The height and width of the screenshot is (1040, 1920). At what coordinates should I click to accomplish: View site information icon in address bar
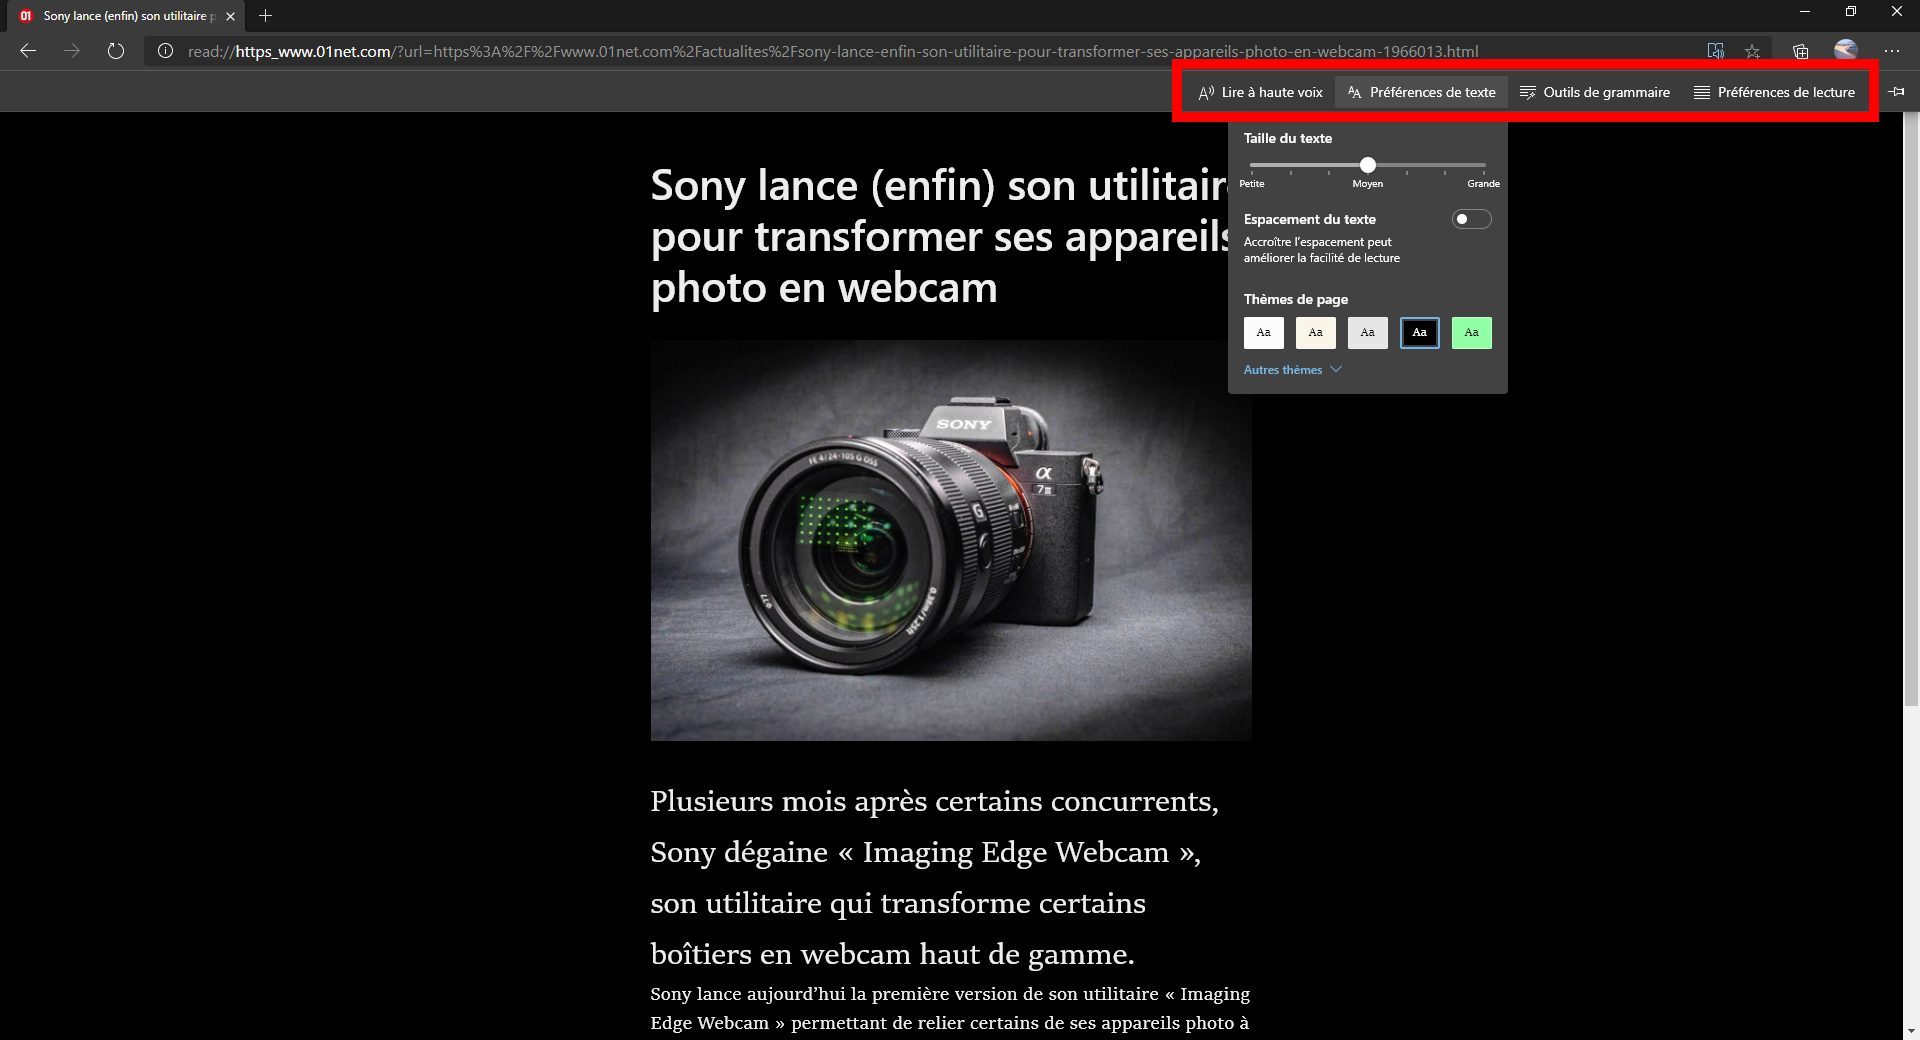click(166, 51)
